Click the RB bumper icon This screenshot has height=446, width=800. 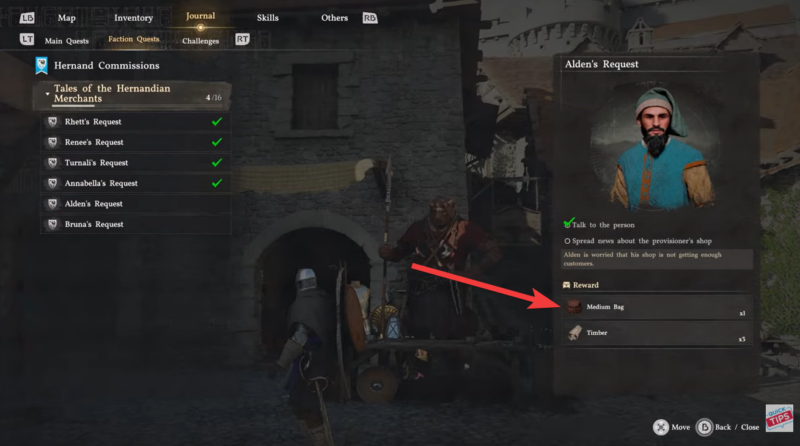pyautogui.click(x=370, y=18)
